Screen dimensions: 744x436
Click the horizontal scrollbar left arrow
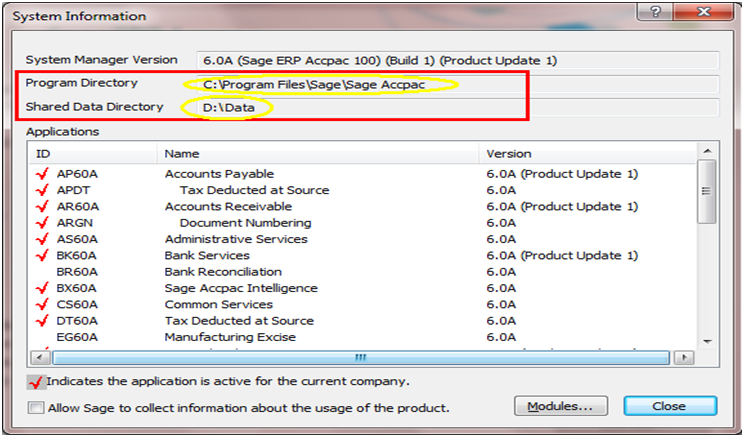click(40, 357)
